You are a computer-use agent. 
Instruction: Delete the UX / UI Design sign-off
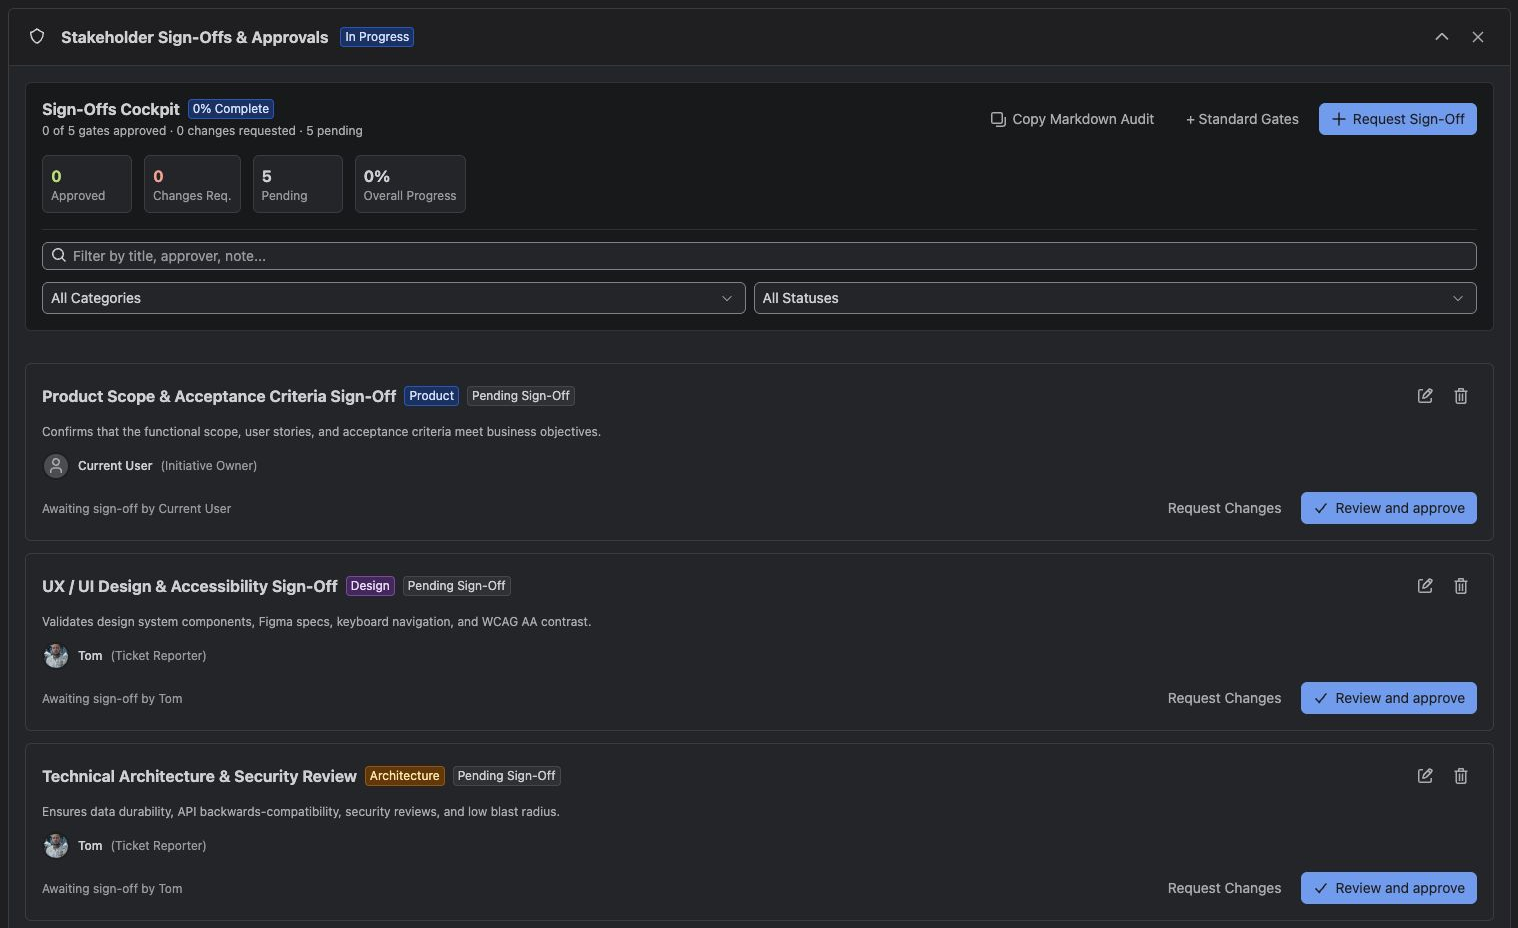[1461, 586]
